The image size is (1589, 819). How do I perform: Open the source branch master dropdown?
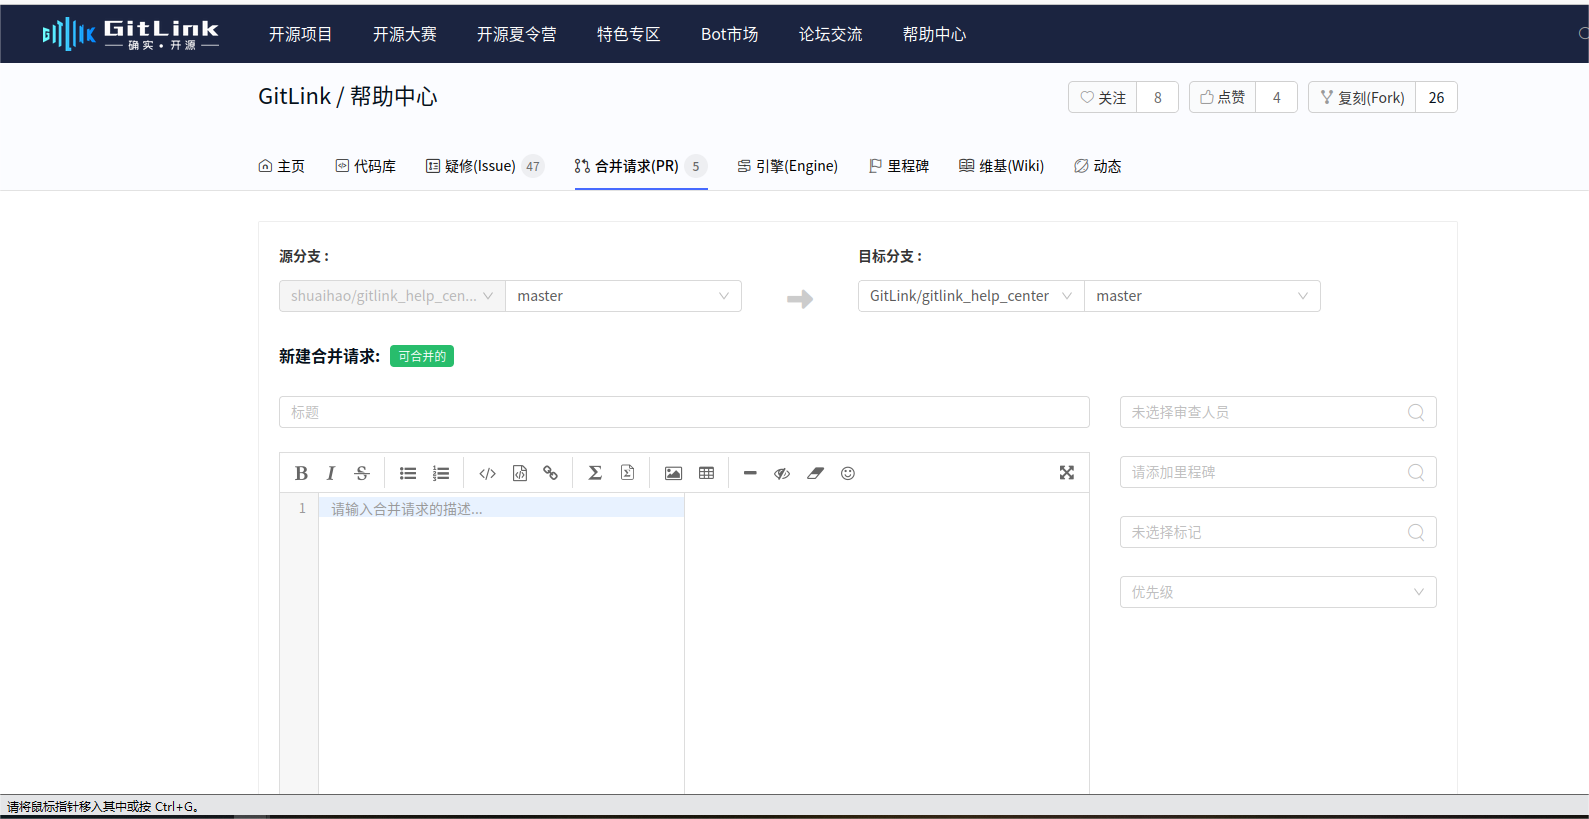(623, 296)
